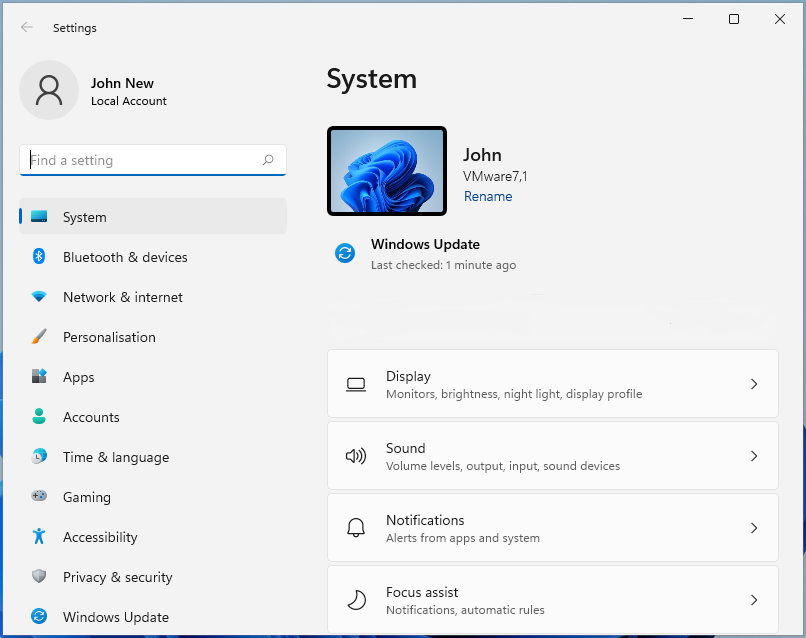This screenshot has width=806, height=638.
Task: Close the Settings window
Action: pos(780,19)
